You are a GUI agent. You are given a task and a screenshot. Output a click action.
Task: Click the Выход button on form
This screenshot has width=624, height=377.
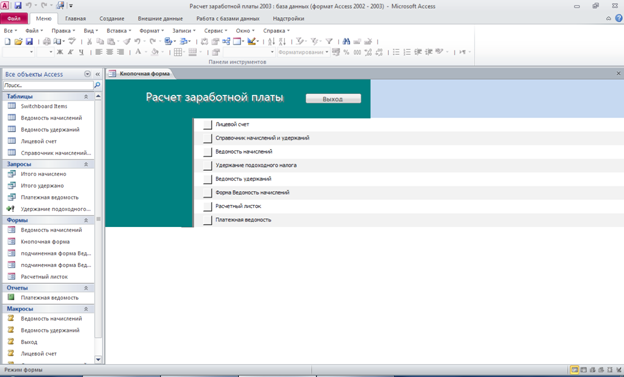coord(333,99)
